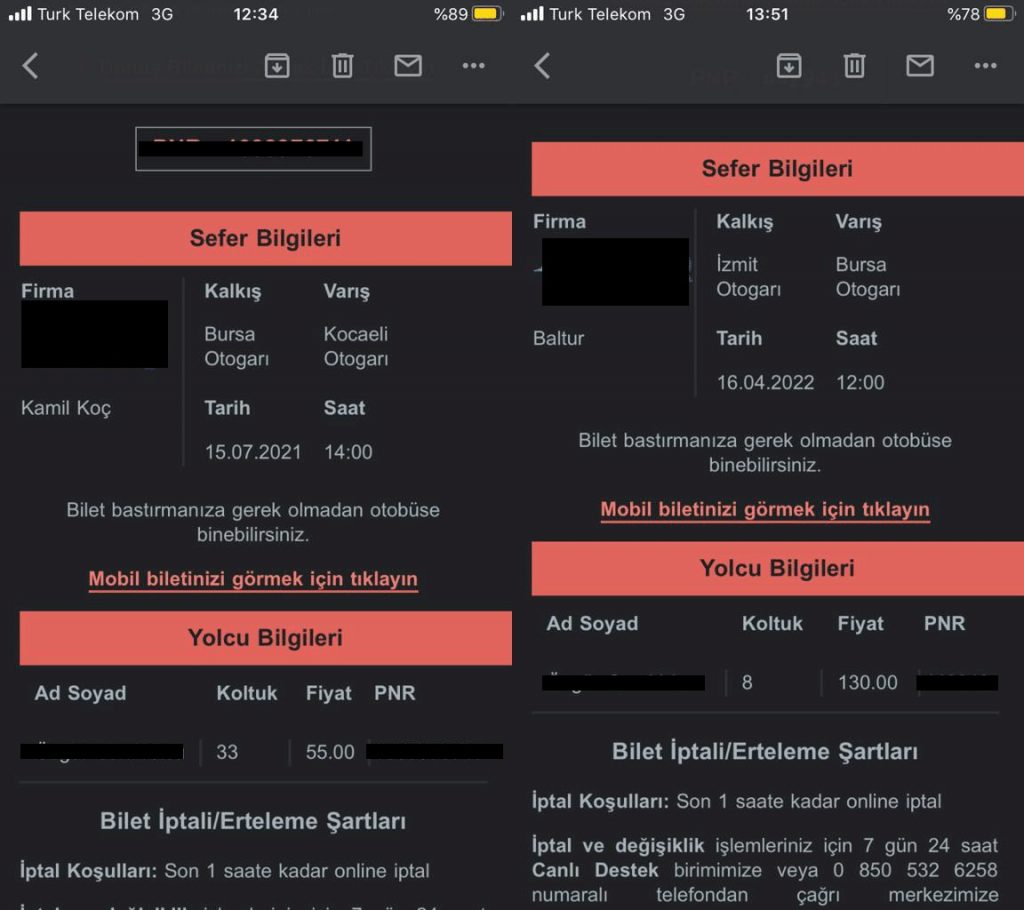Tap the redacted company logo above Baltur
1024x910 pixels.
coord(615,272)
